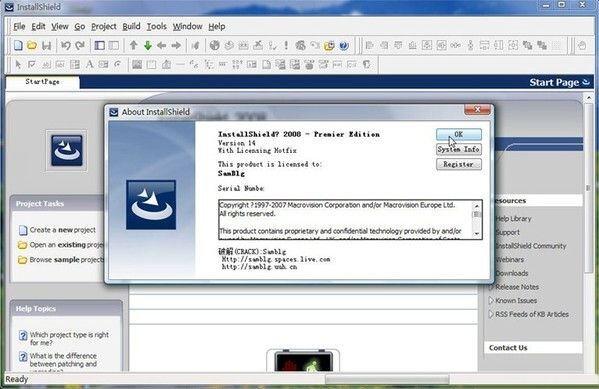Click the Start Page scroll-up arrow
The width and height of the screenshot is (599, 389).
point(588,98)
